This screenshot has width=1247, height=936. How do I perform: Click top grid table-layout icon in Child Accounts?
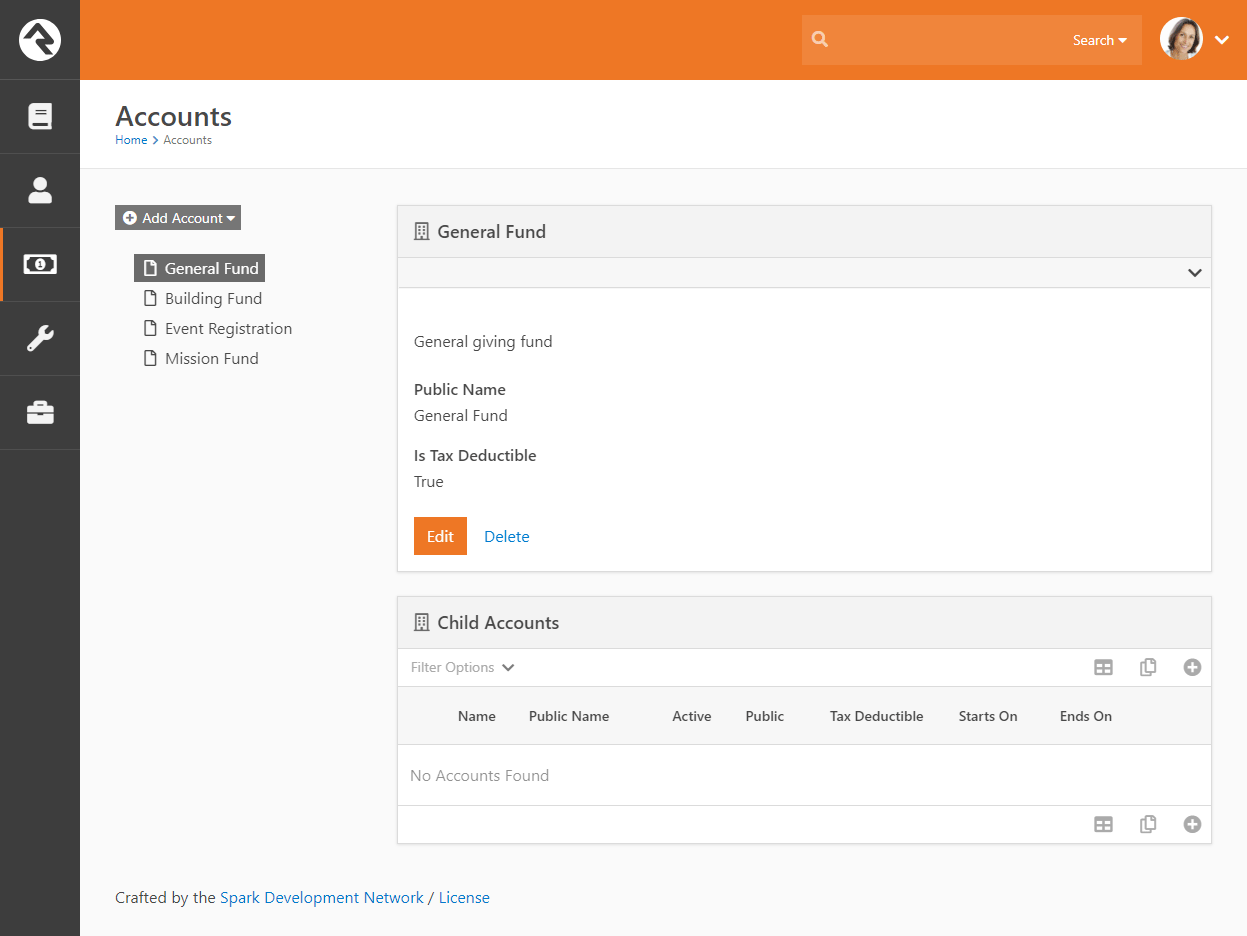1103,667
